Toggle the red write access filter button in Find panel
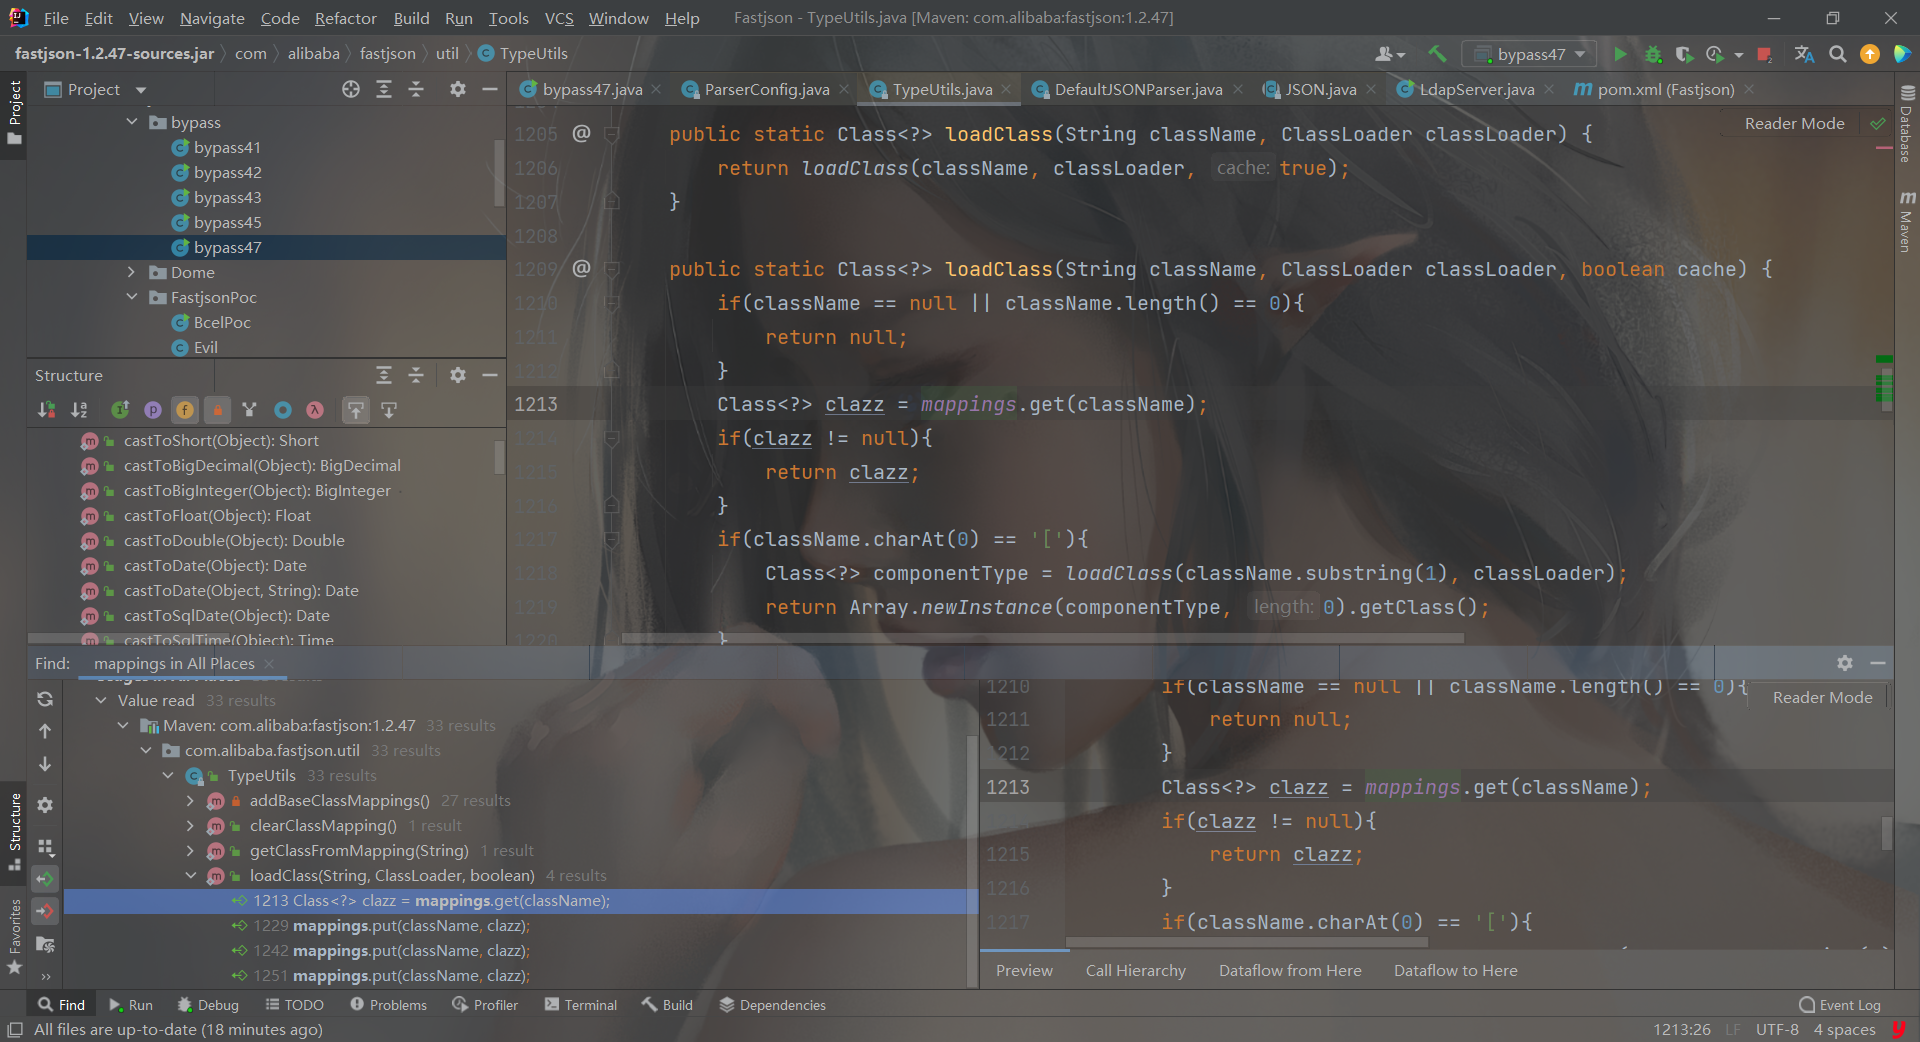 coord(45,911)
